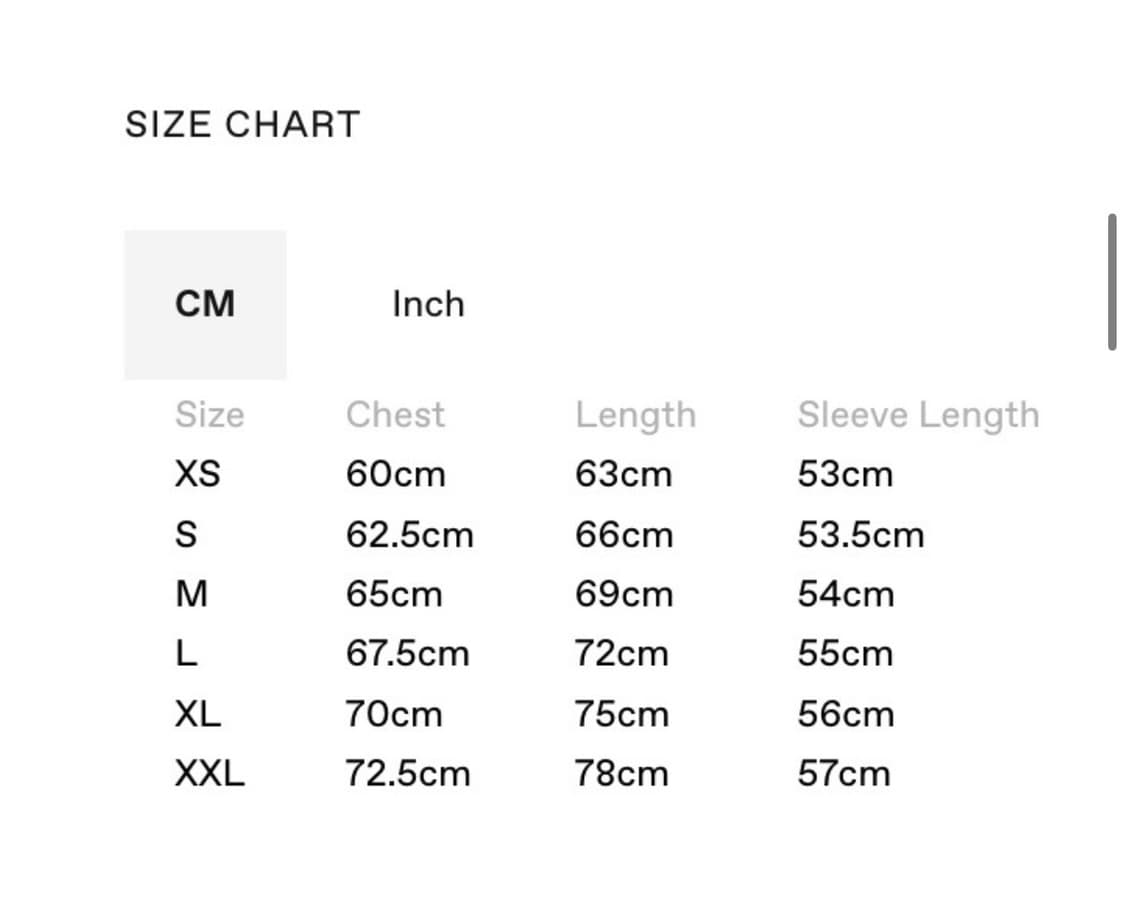
Task: Click the 53.5cm sleeve length value
Action: pyautogui.click(x=860, y=535)
